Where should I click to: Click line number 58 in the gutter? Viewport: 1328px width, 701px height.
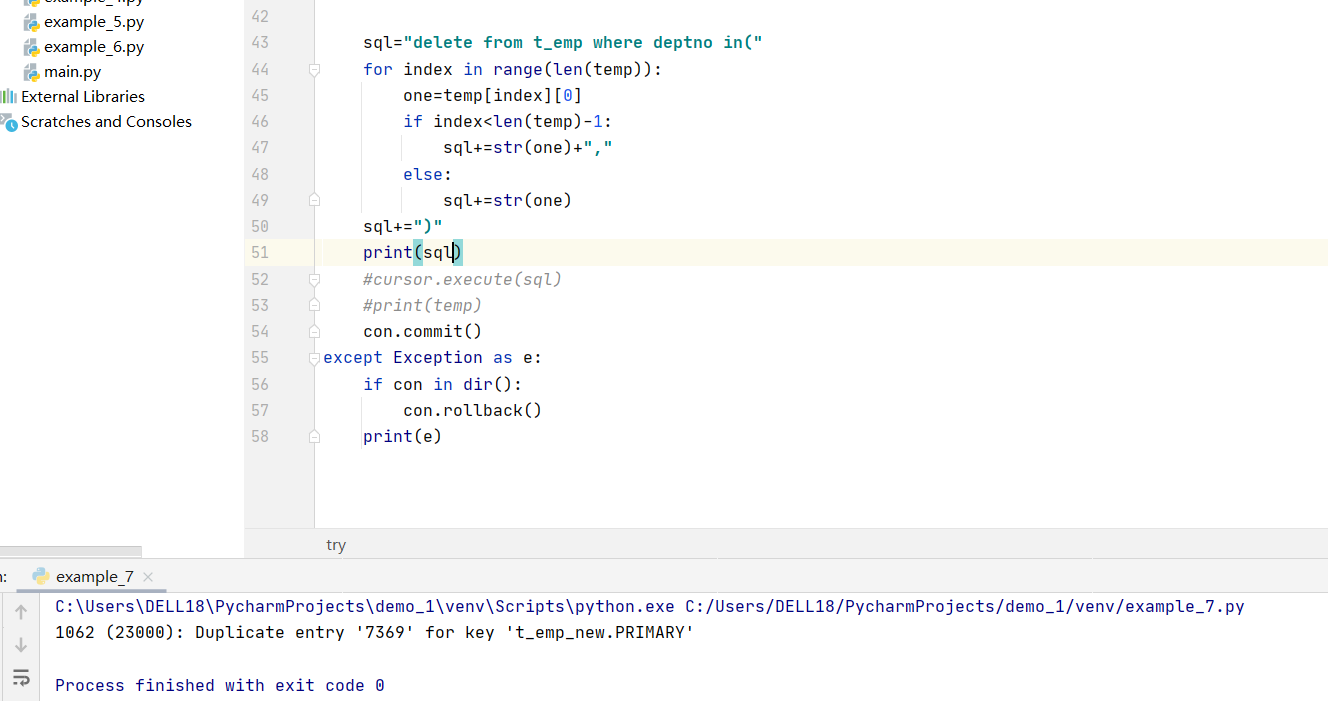(260, 437)
